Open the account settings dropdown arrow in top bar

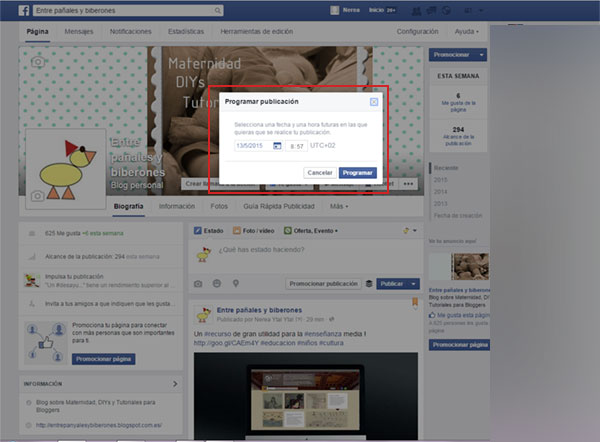(481, 11)
